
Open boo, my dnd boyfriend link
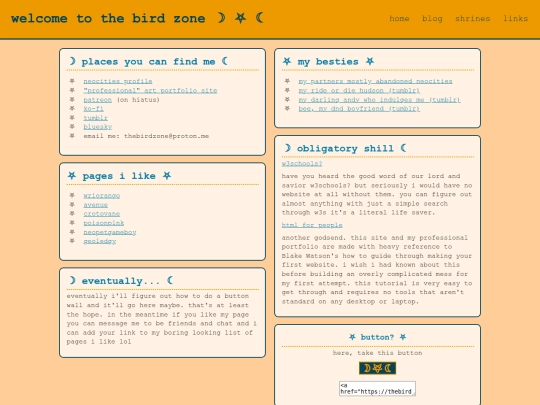click(359, 109)
